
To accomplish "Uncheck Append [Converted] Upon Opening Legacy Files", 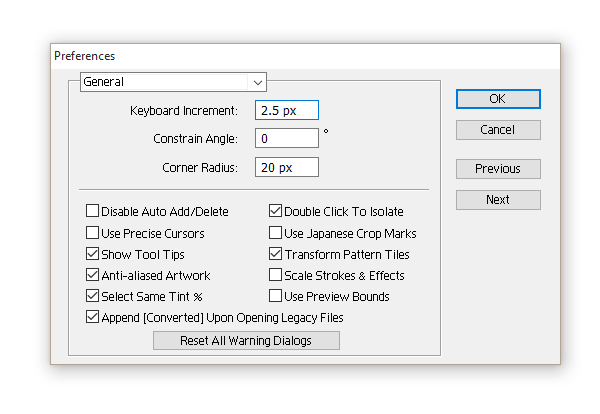I will (x=93, y=317).
